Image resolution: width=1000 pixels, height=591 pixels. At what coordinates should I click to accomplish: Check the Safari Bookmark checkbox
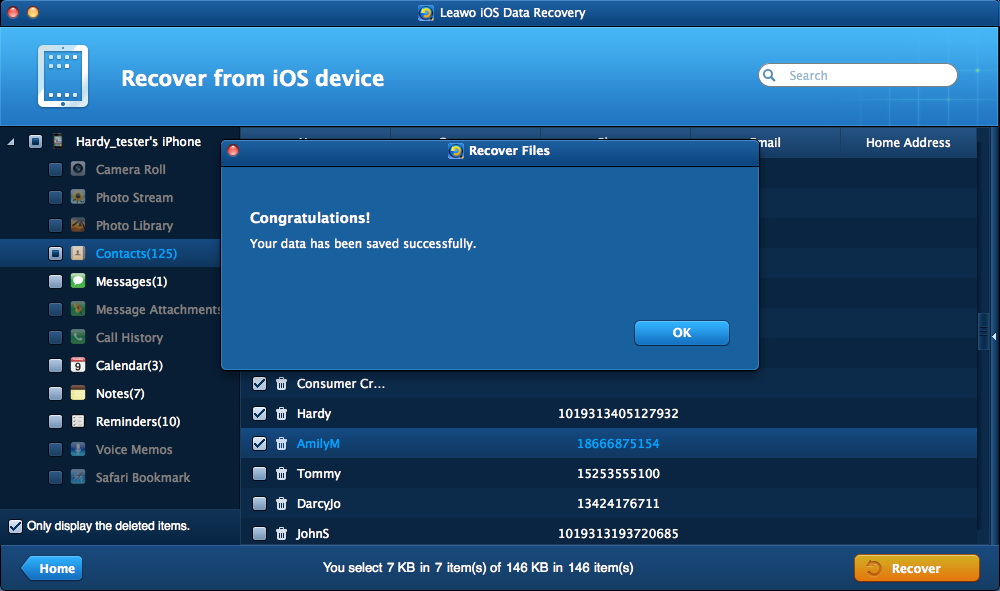click(55, 478)
